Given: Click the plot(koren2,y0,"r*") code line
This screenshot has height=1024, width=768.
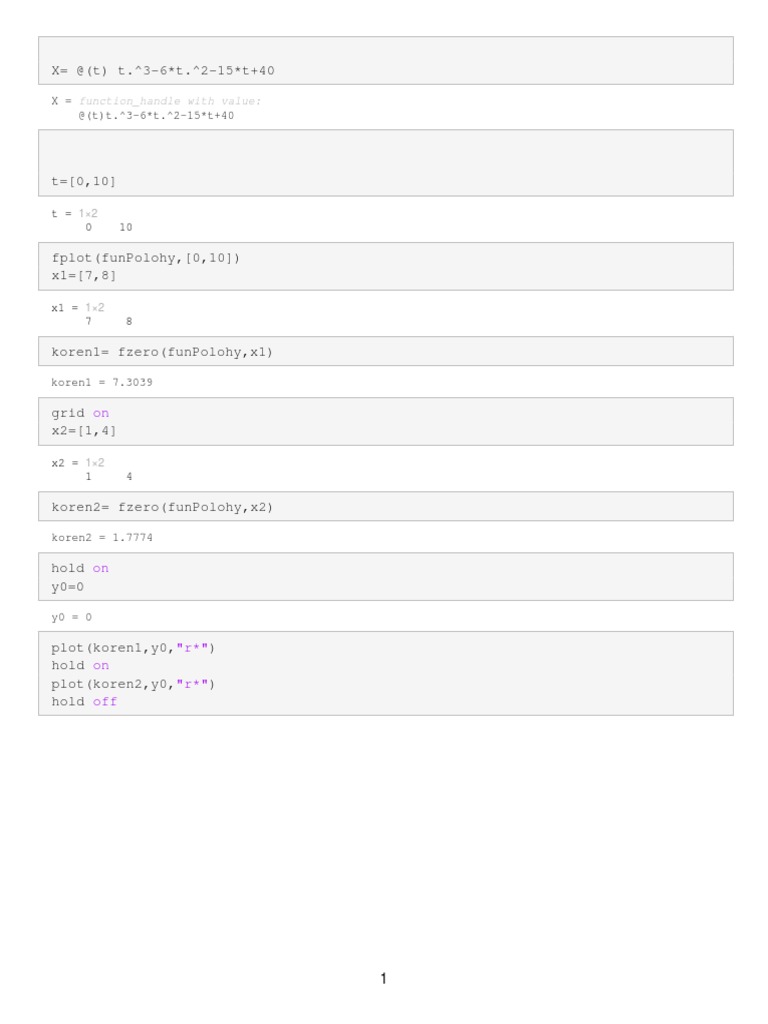Looking at the screenshot, I should point(133,684).
